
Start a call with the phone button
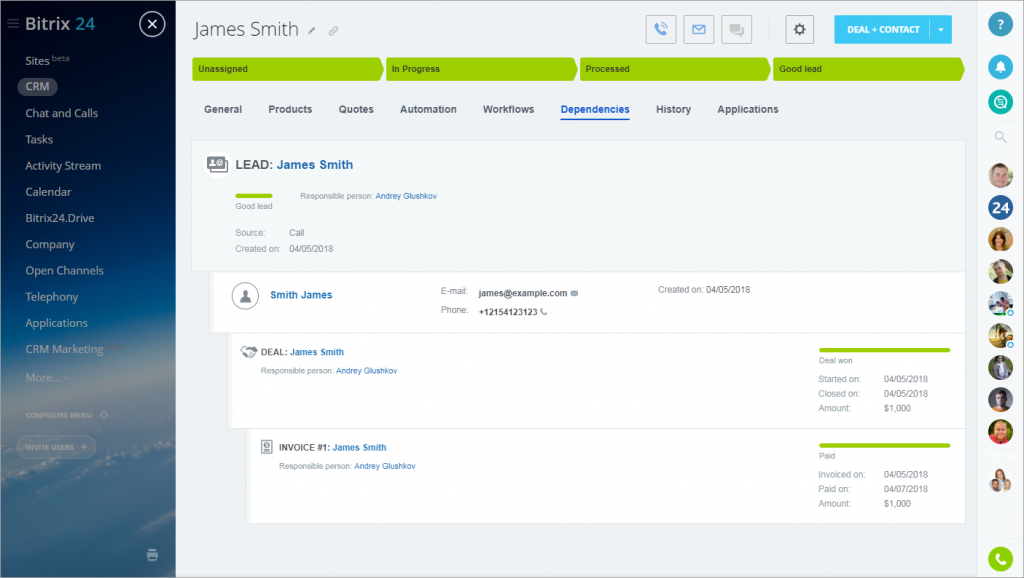[661, 29]
